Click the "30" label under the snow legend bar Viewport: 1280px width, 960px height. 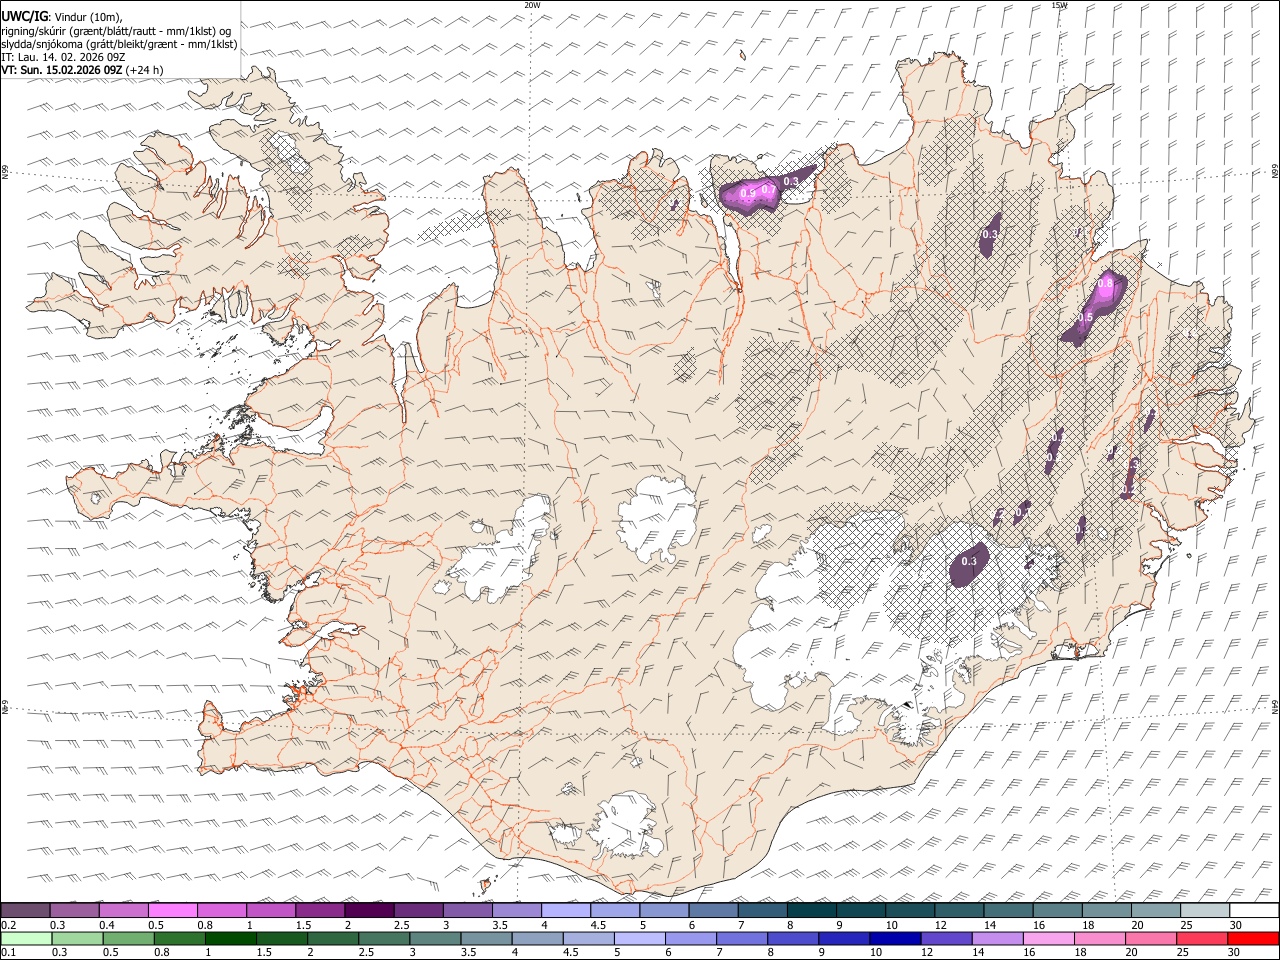coord(1236,925)
